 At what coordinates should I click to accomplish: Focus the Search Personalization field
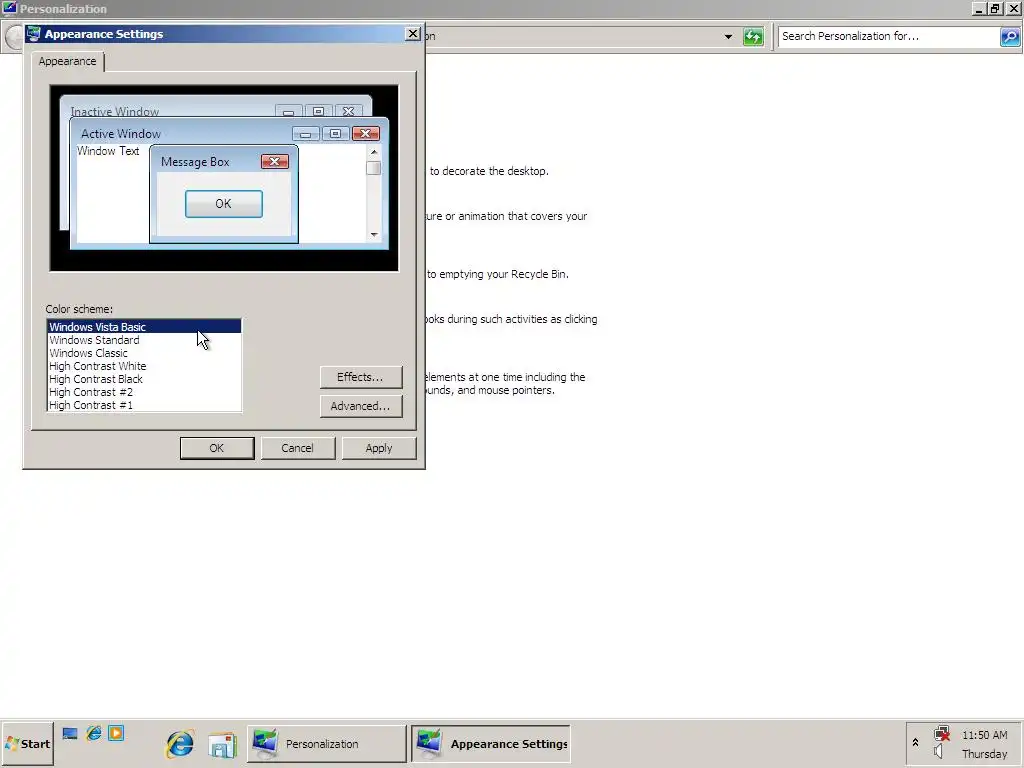coord(888,37)
